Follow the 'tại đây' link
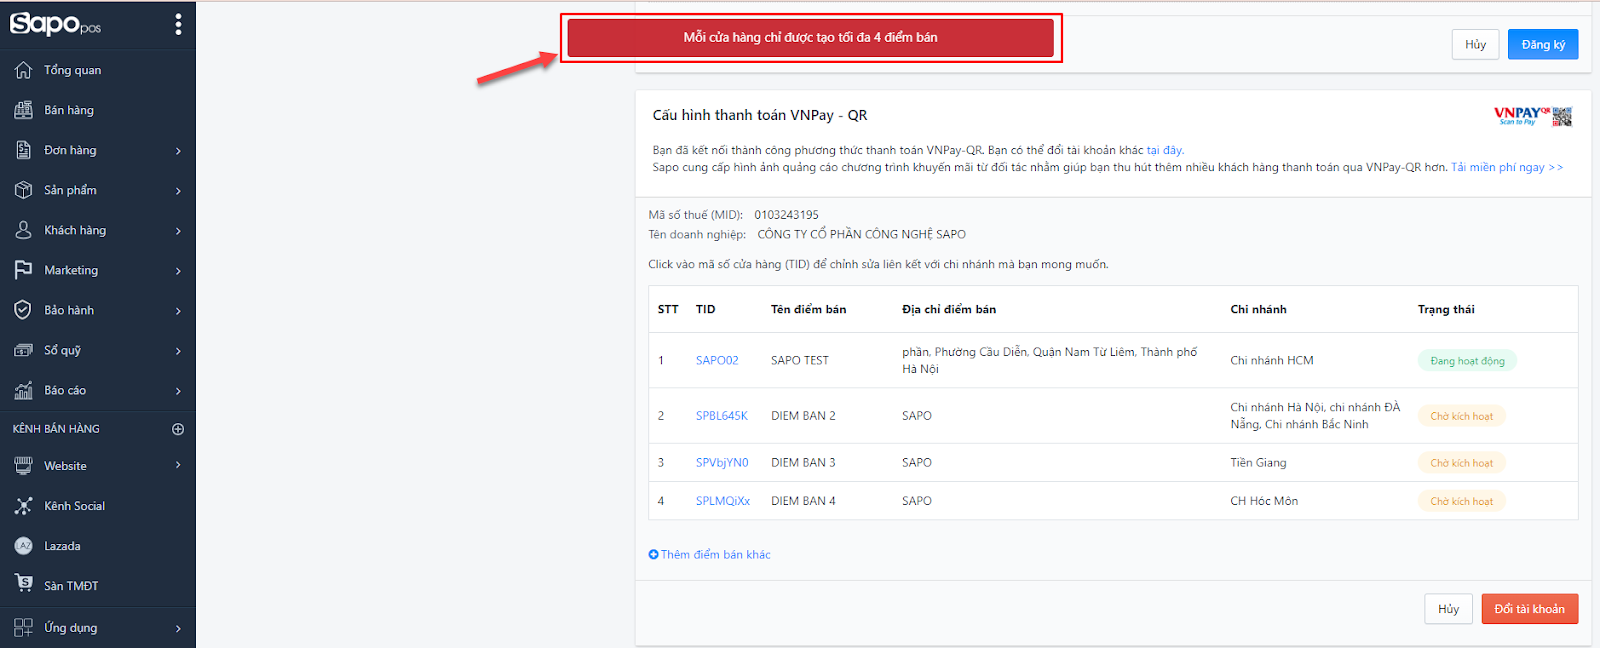This screenshot has width=1600, height=648. click(x=1165, y=150)
